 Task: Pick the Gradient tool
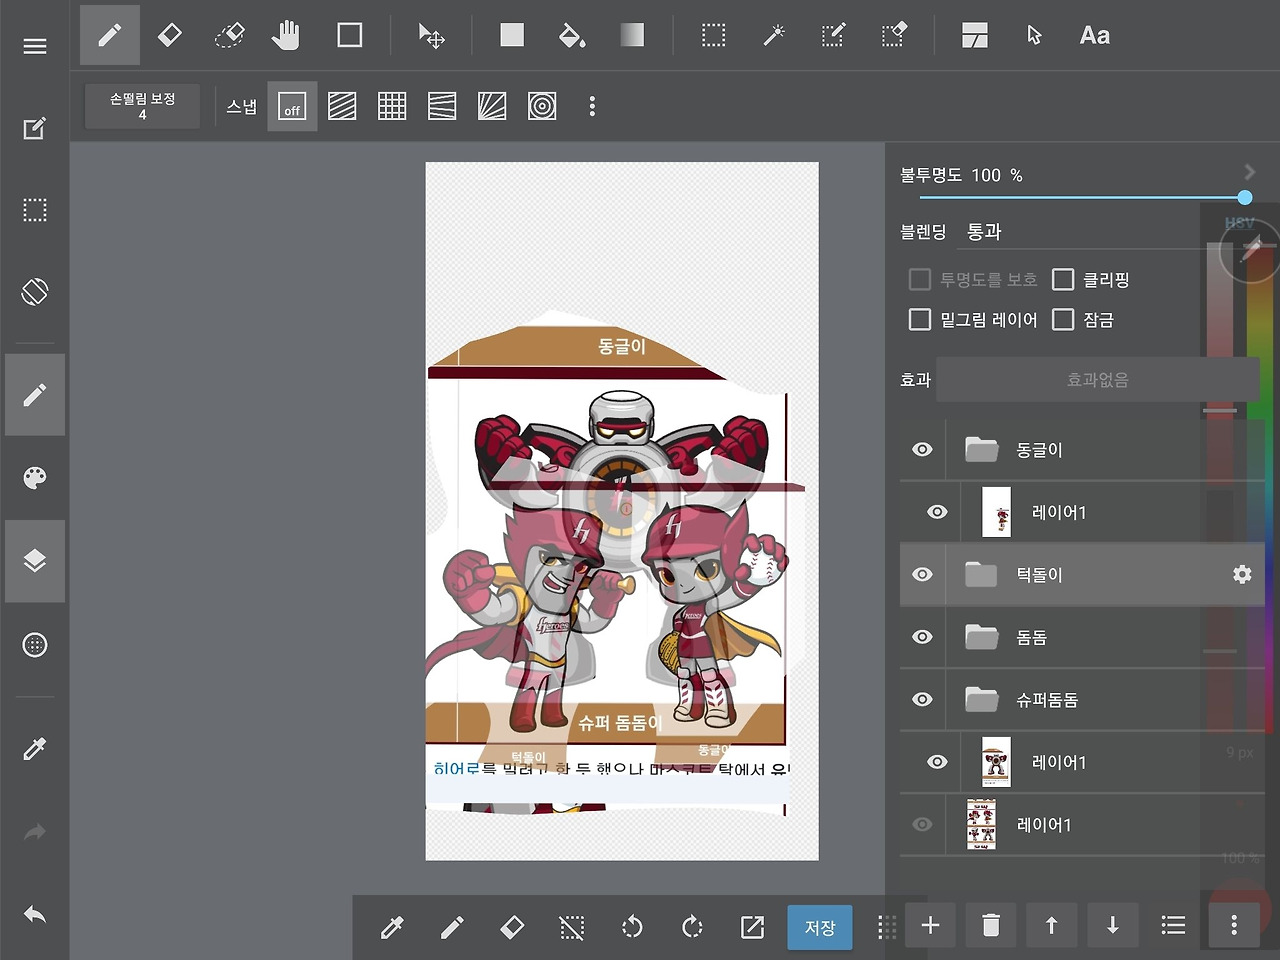click(x=632, y=36)
